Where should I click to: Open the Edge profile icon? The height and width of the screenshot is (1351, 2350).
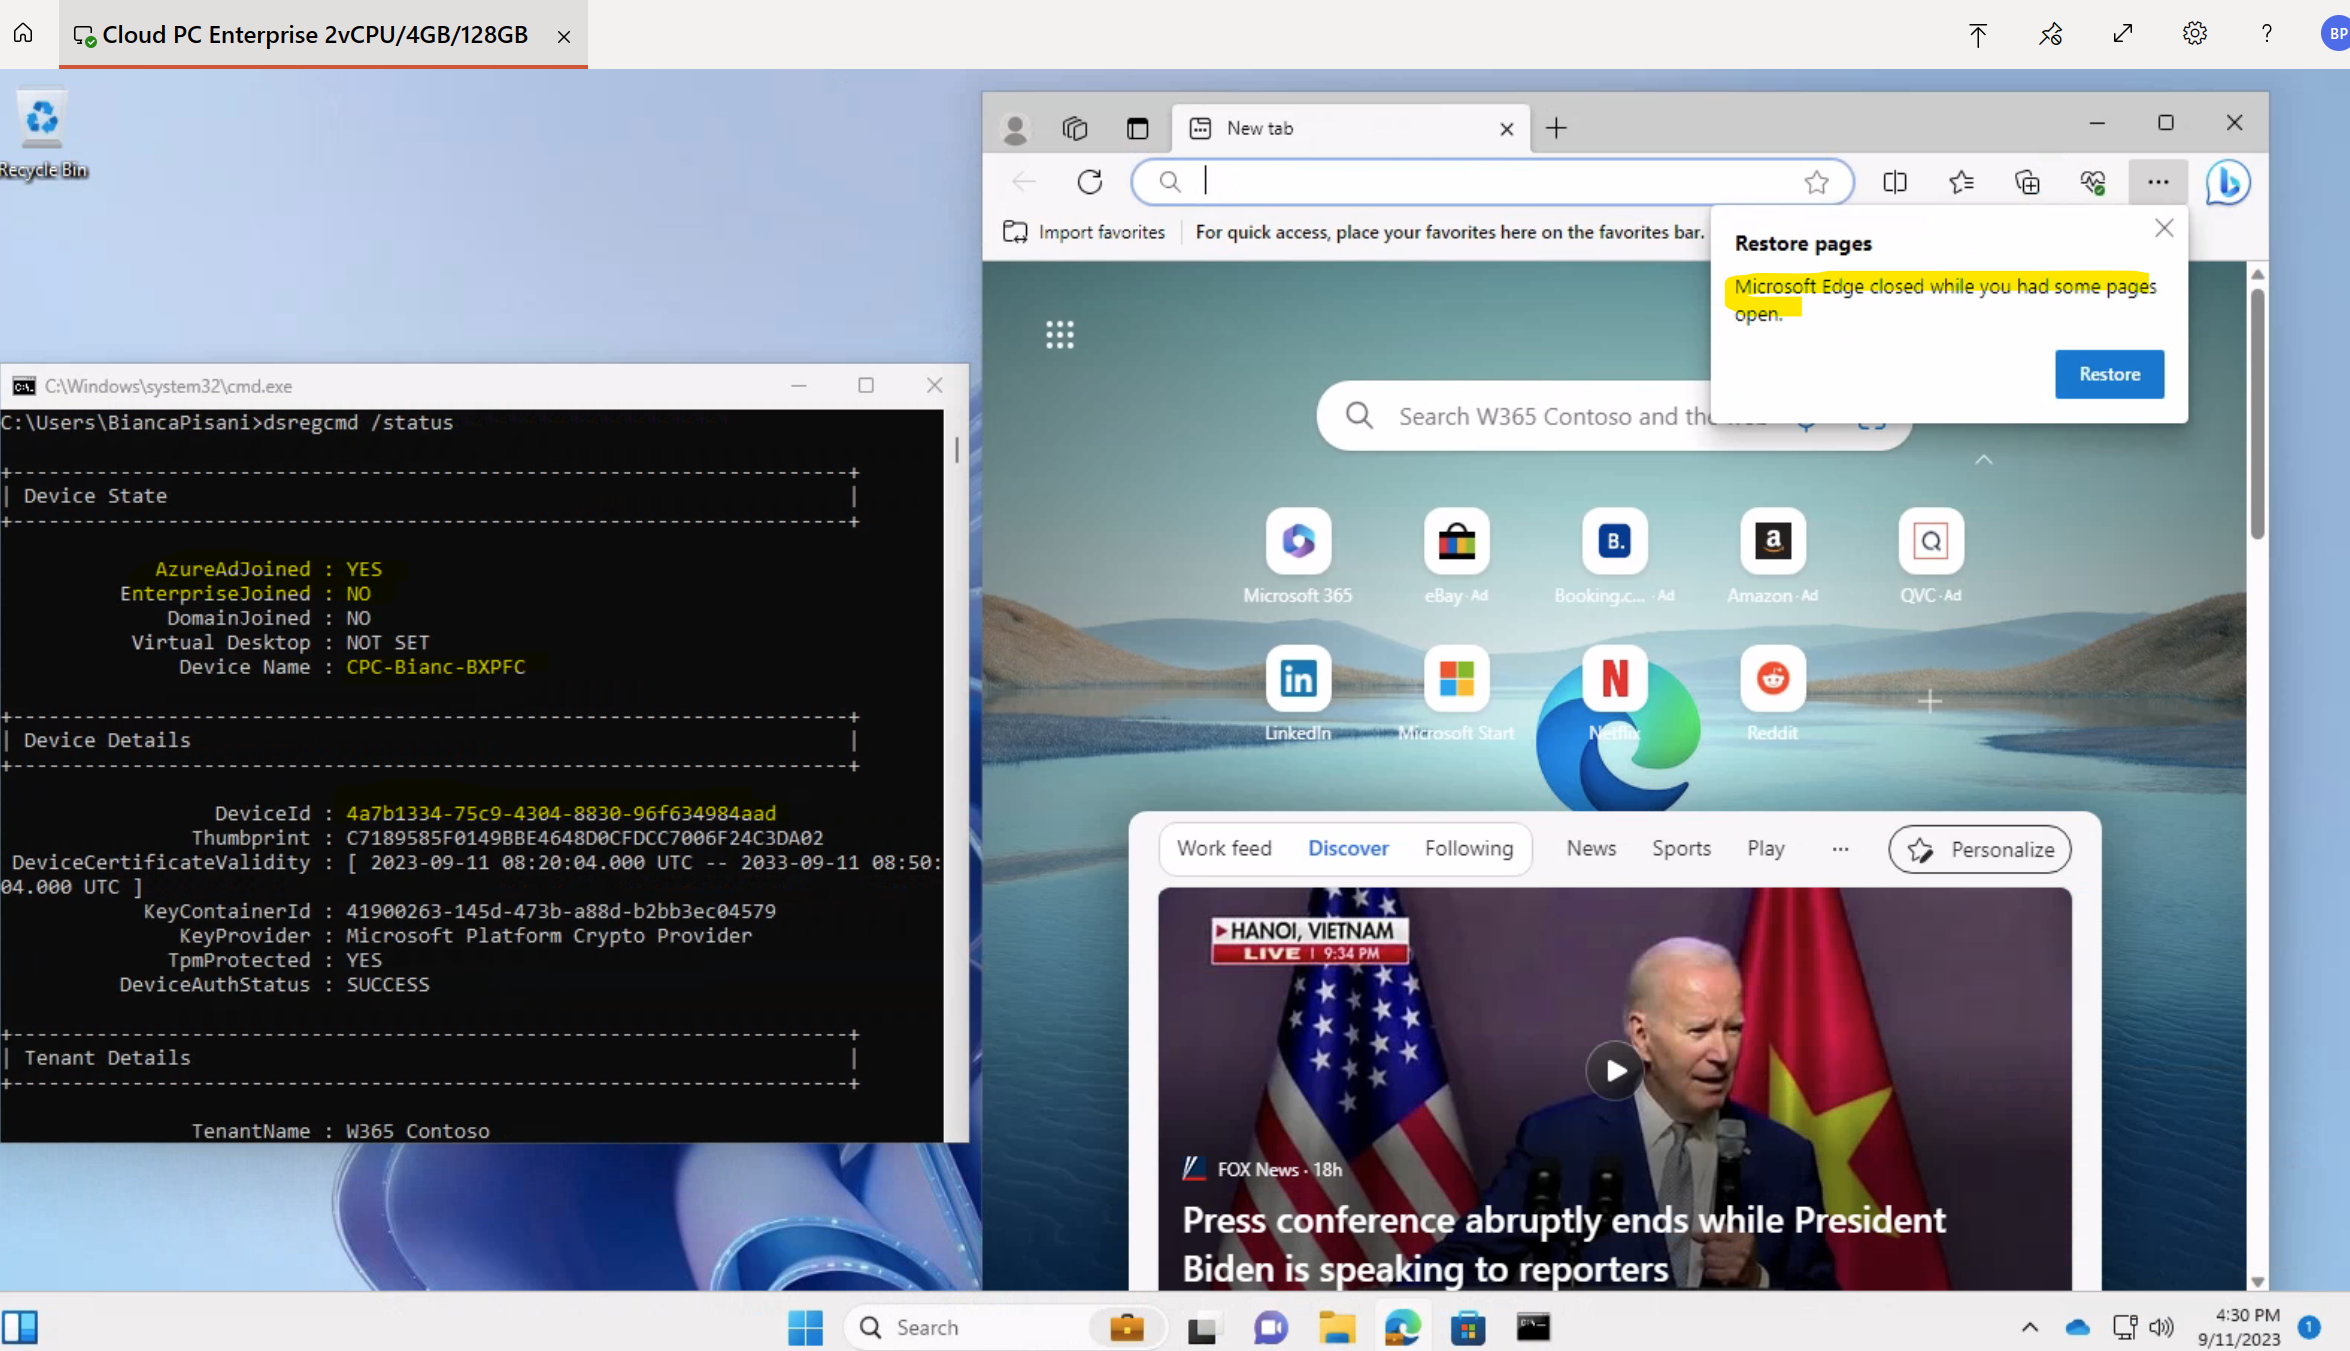tap(1015, 128)
